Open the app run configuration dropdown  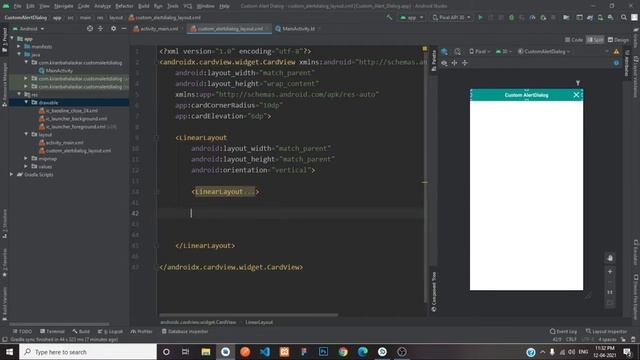[x=412, y=18]
